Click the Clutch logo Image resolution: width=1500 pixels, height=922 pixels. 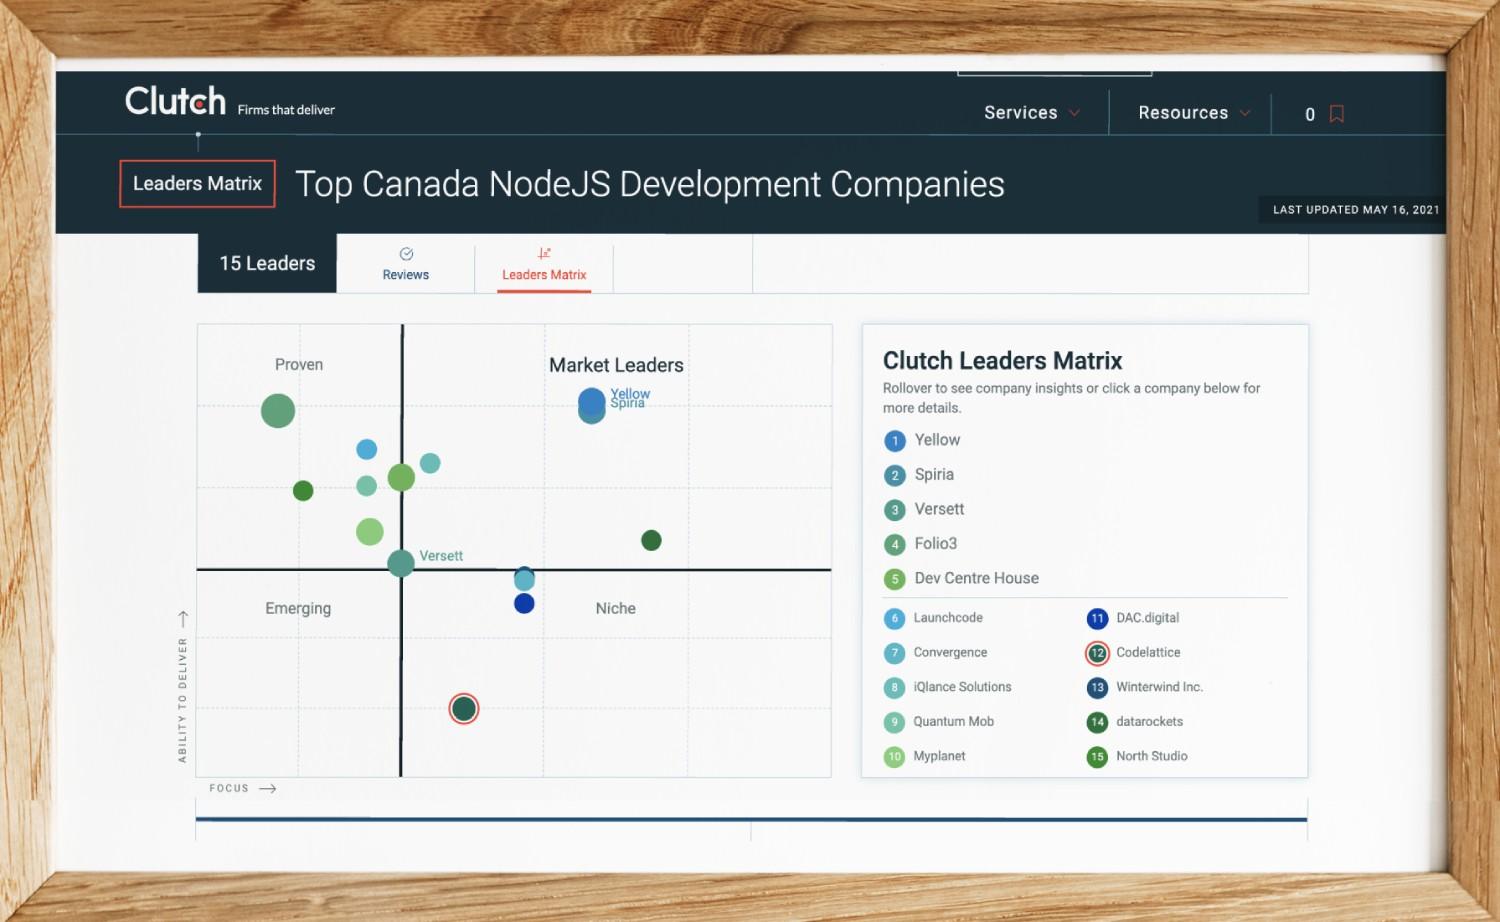click(x=175, y=101)
